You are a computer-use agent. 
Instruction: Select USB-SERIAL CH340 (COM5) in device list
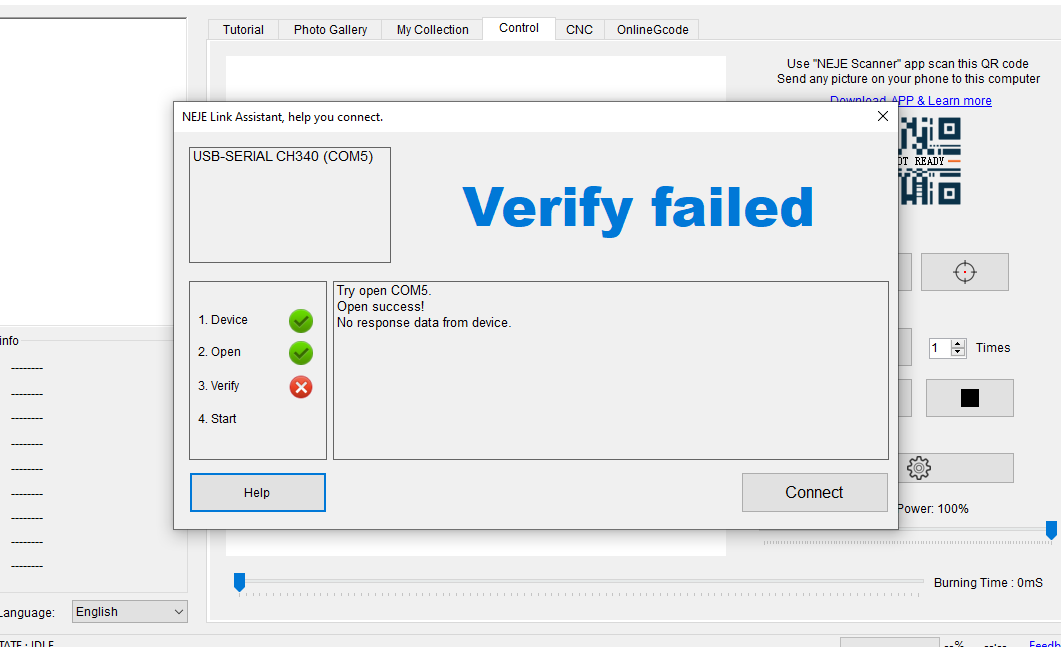283,157
